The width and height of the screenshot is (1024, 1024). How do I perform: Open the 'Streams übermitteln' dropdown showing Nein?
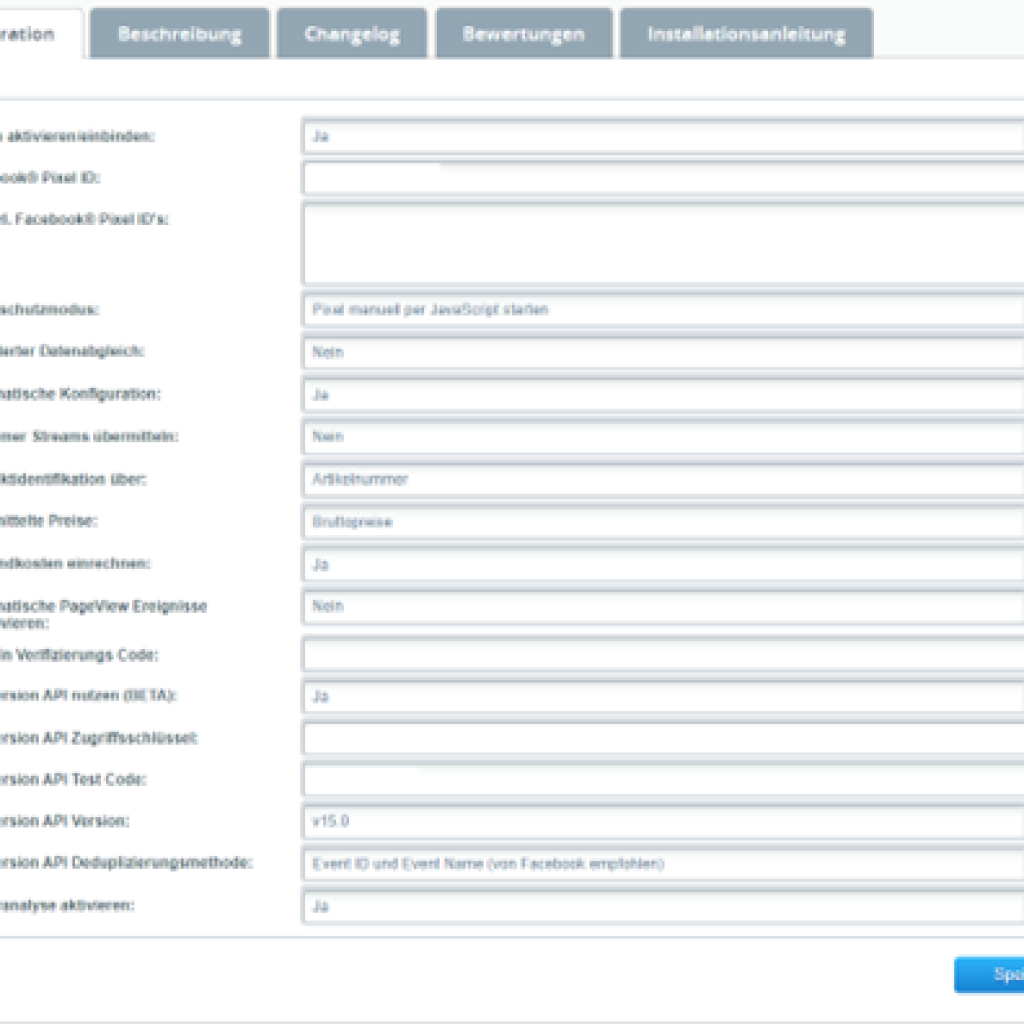[x=663, y=437]
